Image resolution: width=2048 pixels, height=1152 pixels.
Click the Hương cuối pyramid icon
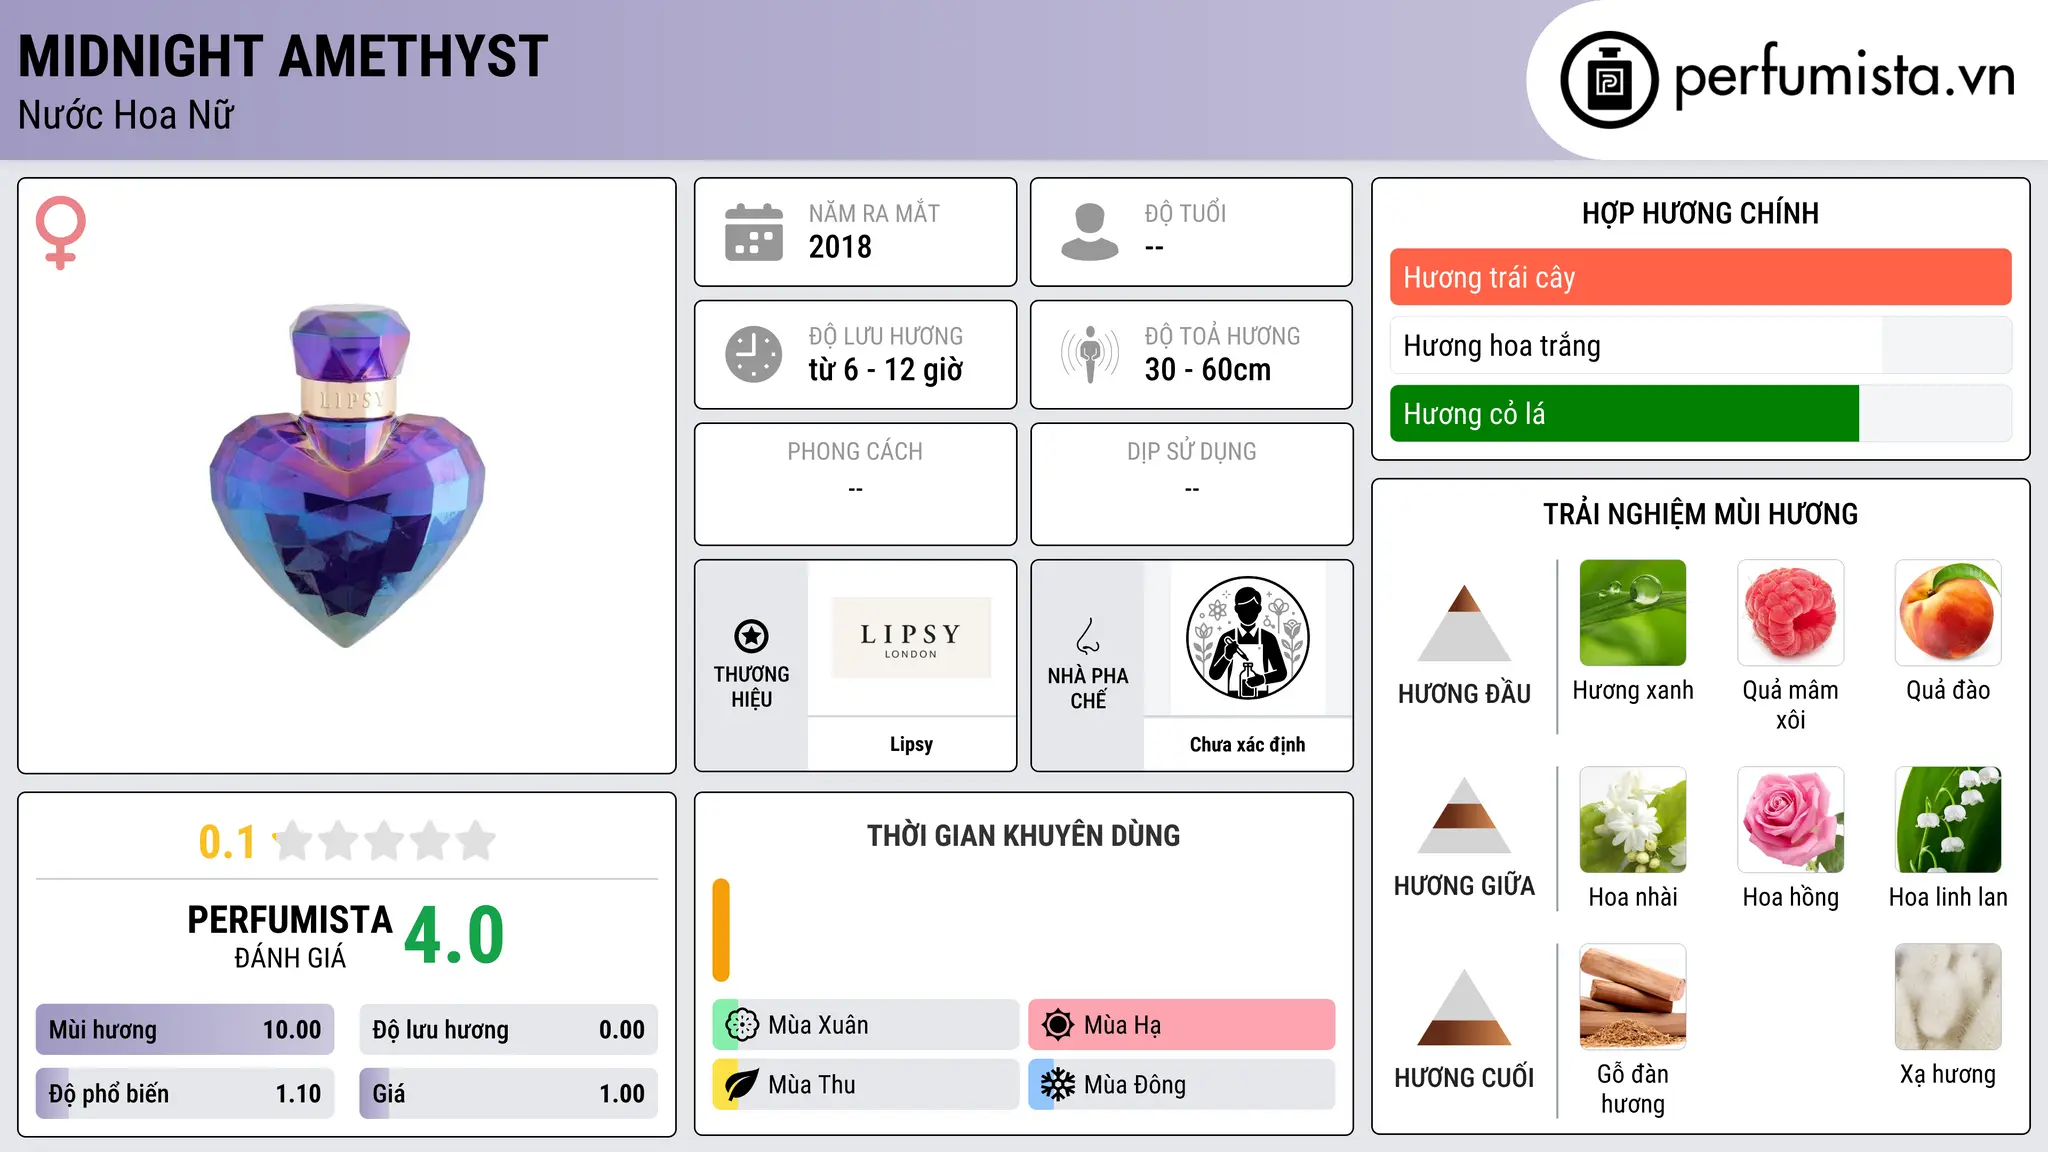click(x=1464, y=1007)
